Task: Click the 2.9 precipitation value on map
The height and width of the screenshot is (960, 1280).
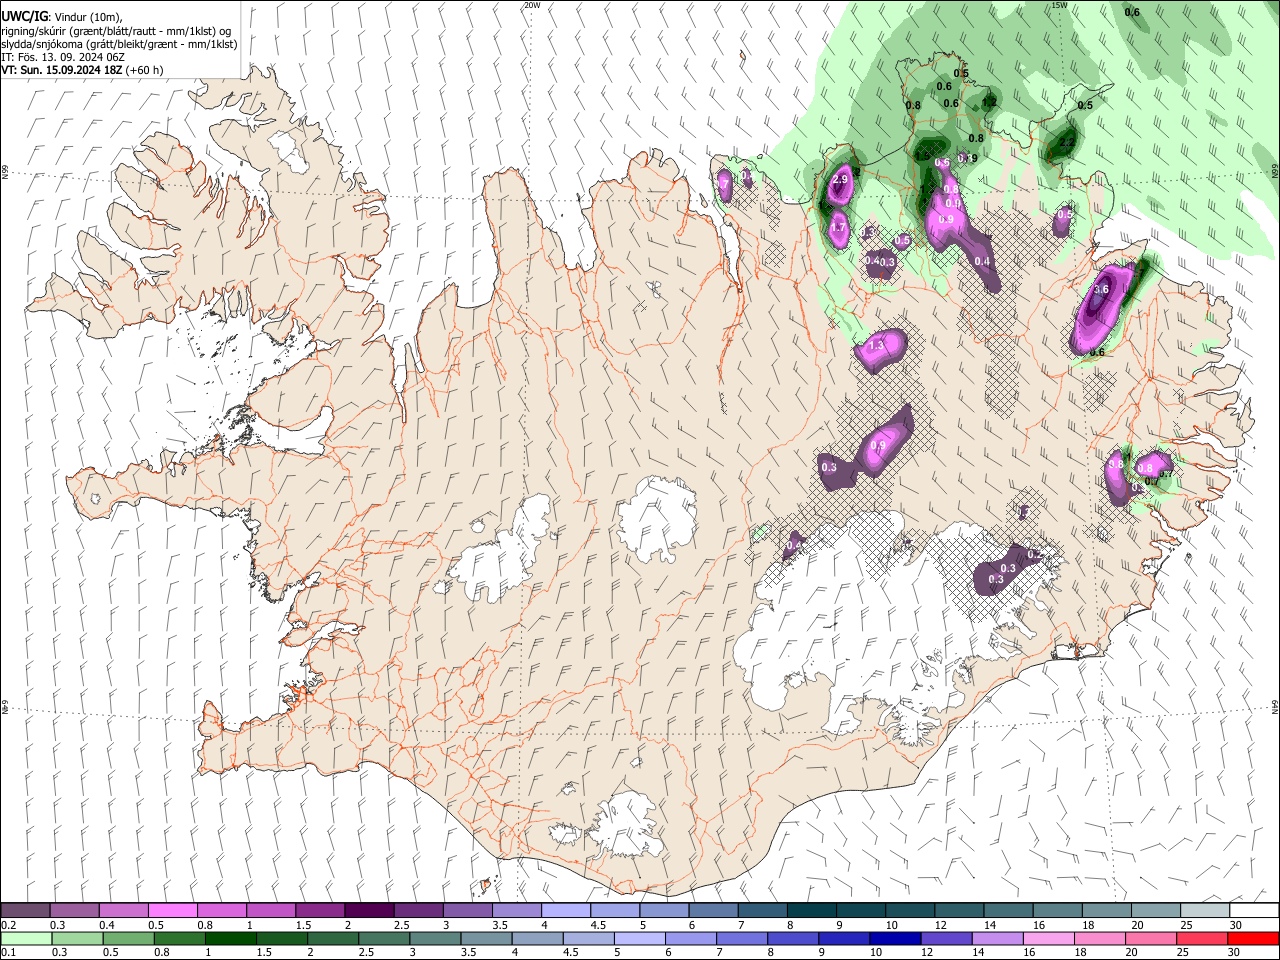Action: [x=840, y=179]
